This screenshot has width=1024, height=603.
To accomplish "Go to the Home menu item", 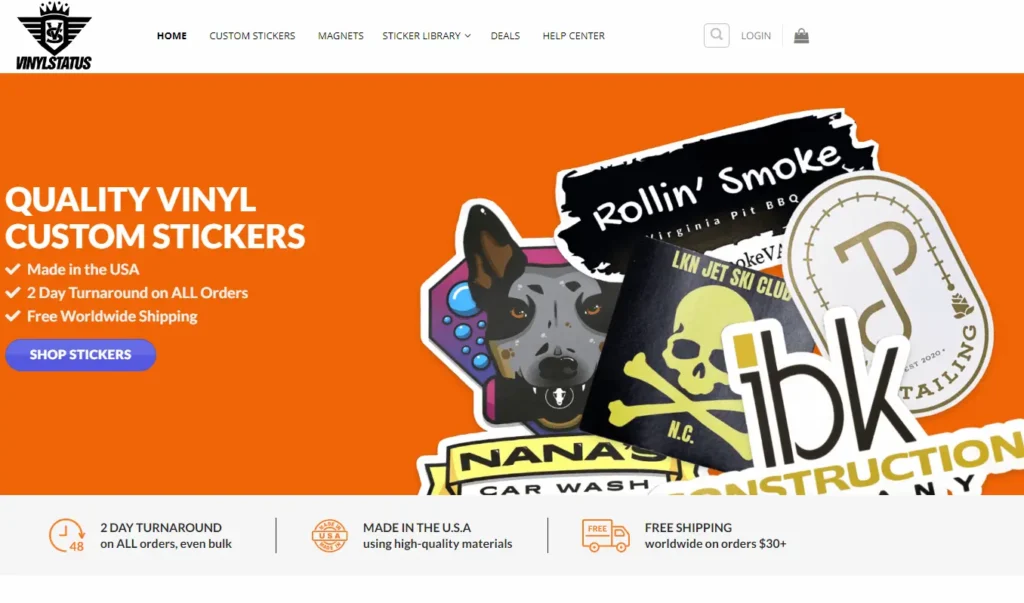I will click(172, 36).
